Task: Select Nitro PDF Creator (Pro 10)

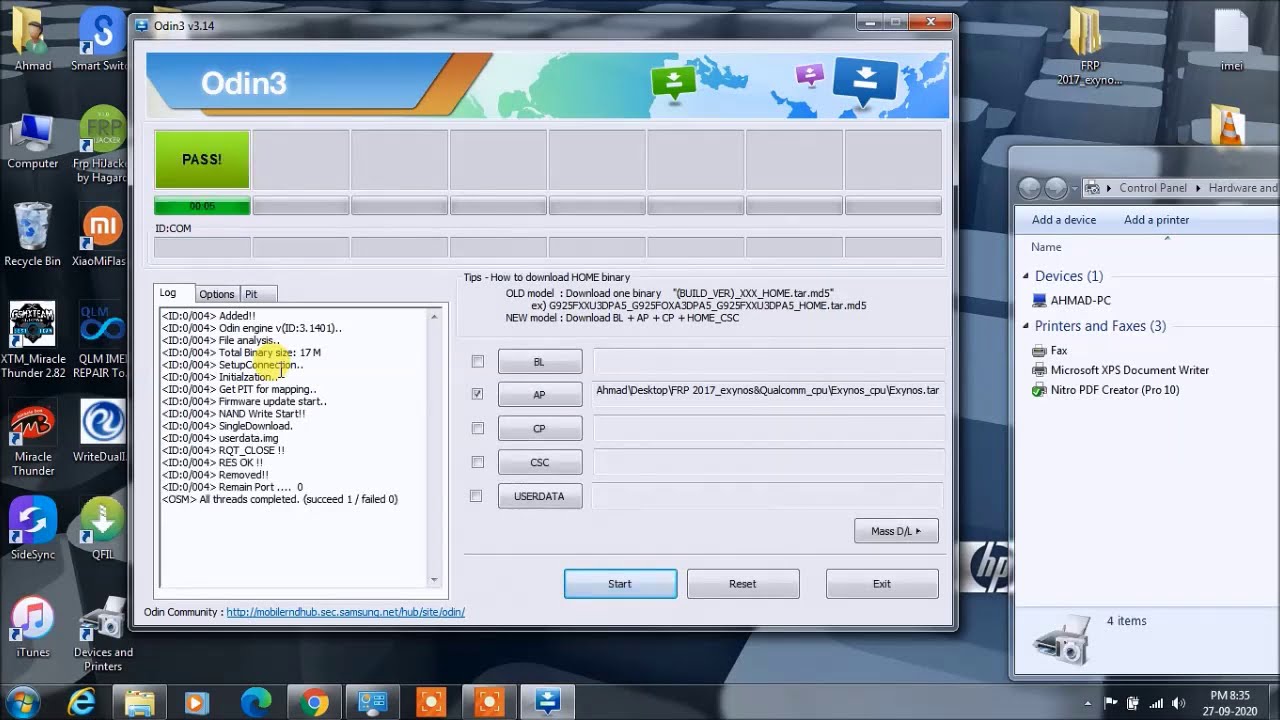Action: pyautogui.click(x=1106, y=390)
